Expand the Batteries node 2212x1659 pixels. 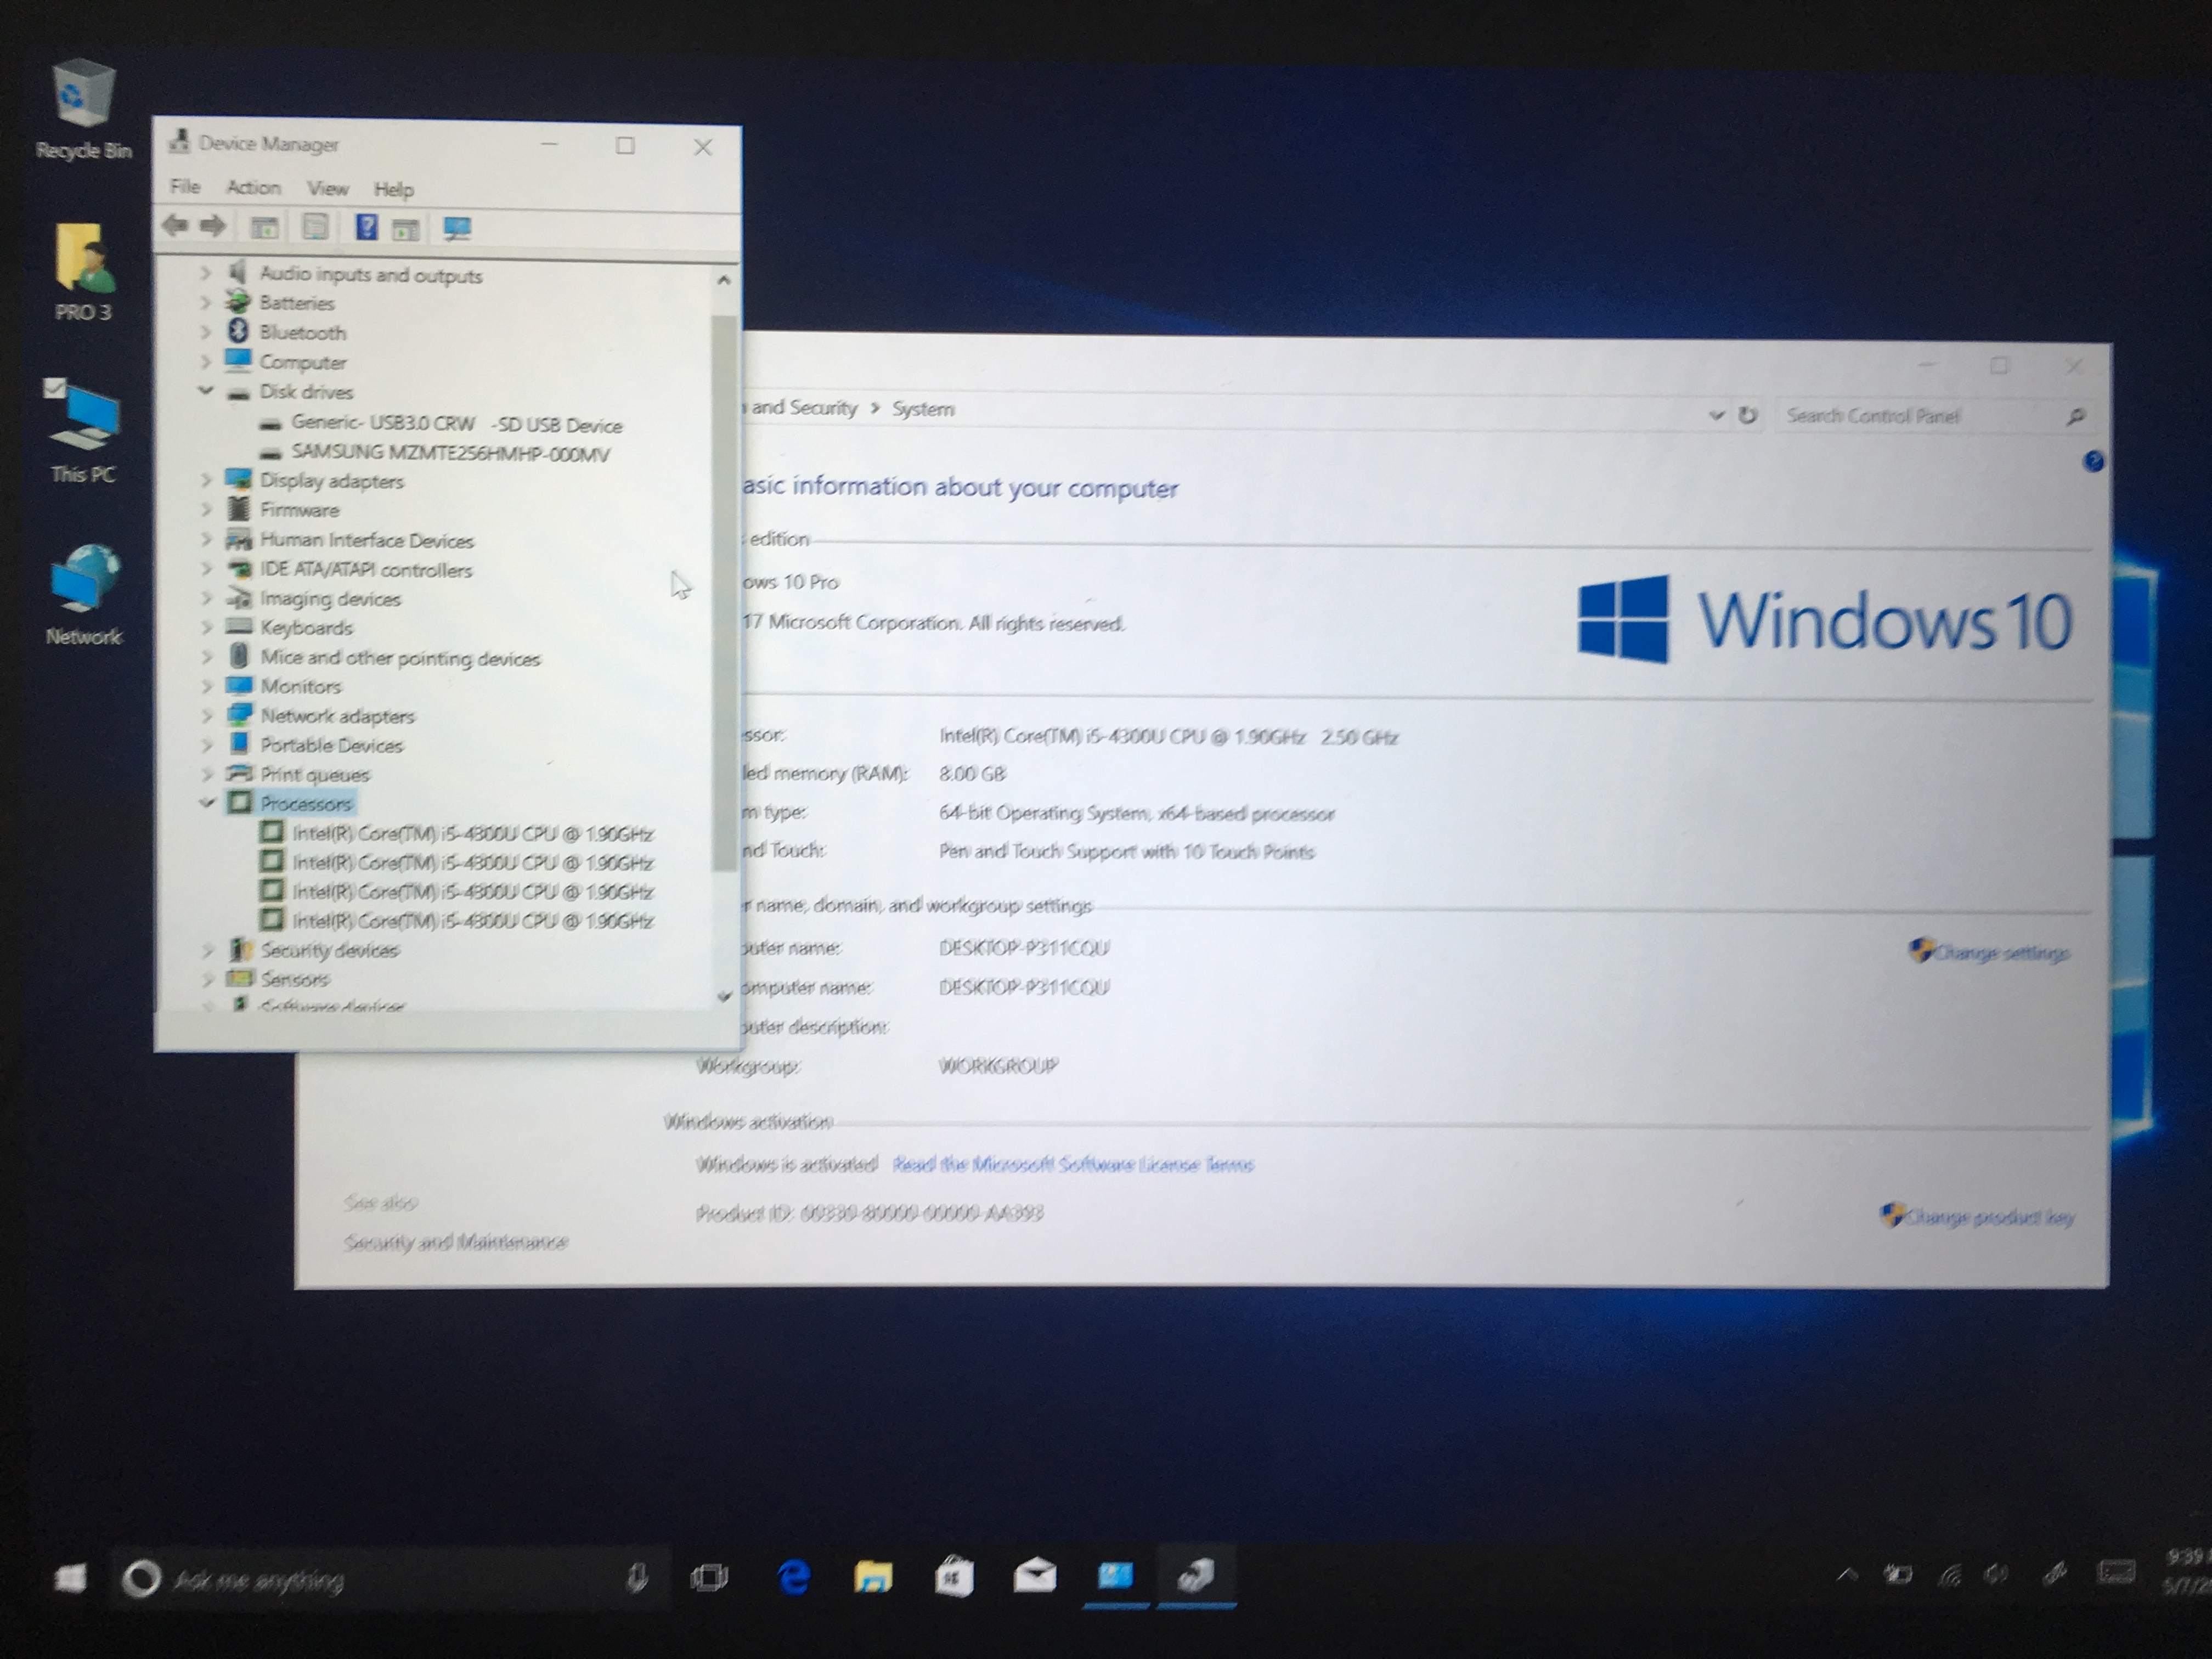coord(206,302)
